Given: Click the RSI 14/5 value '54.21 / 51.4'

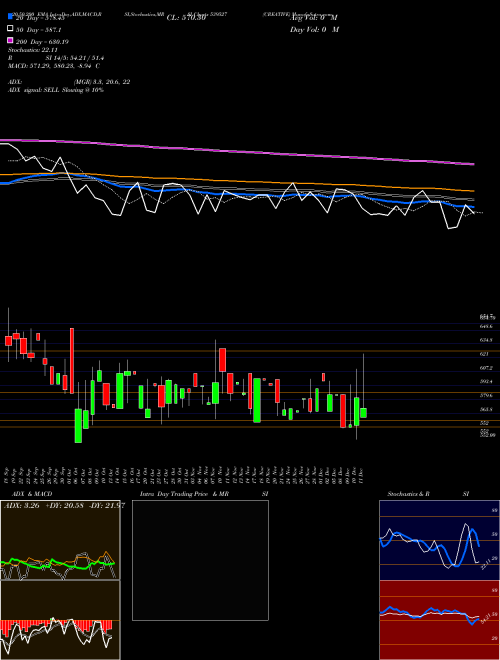Looking at the screenshot, I should tap(87, 58).
